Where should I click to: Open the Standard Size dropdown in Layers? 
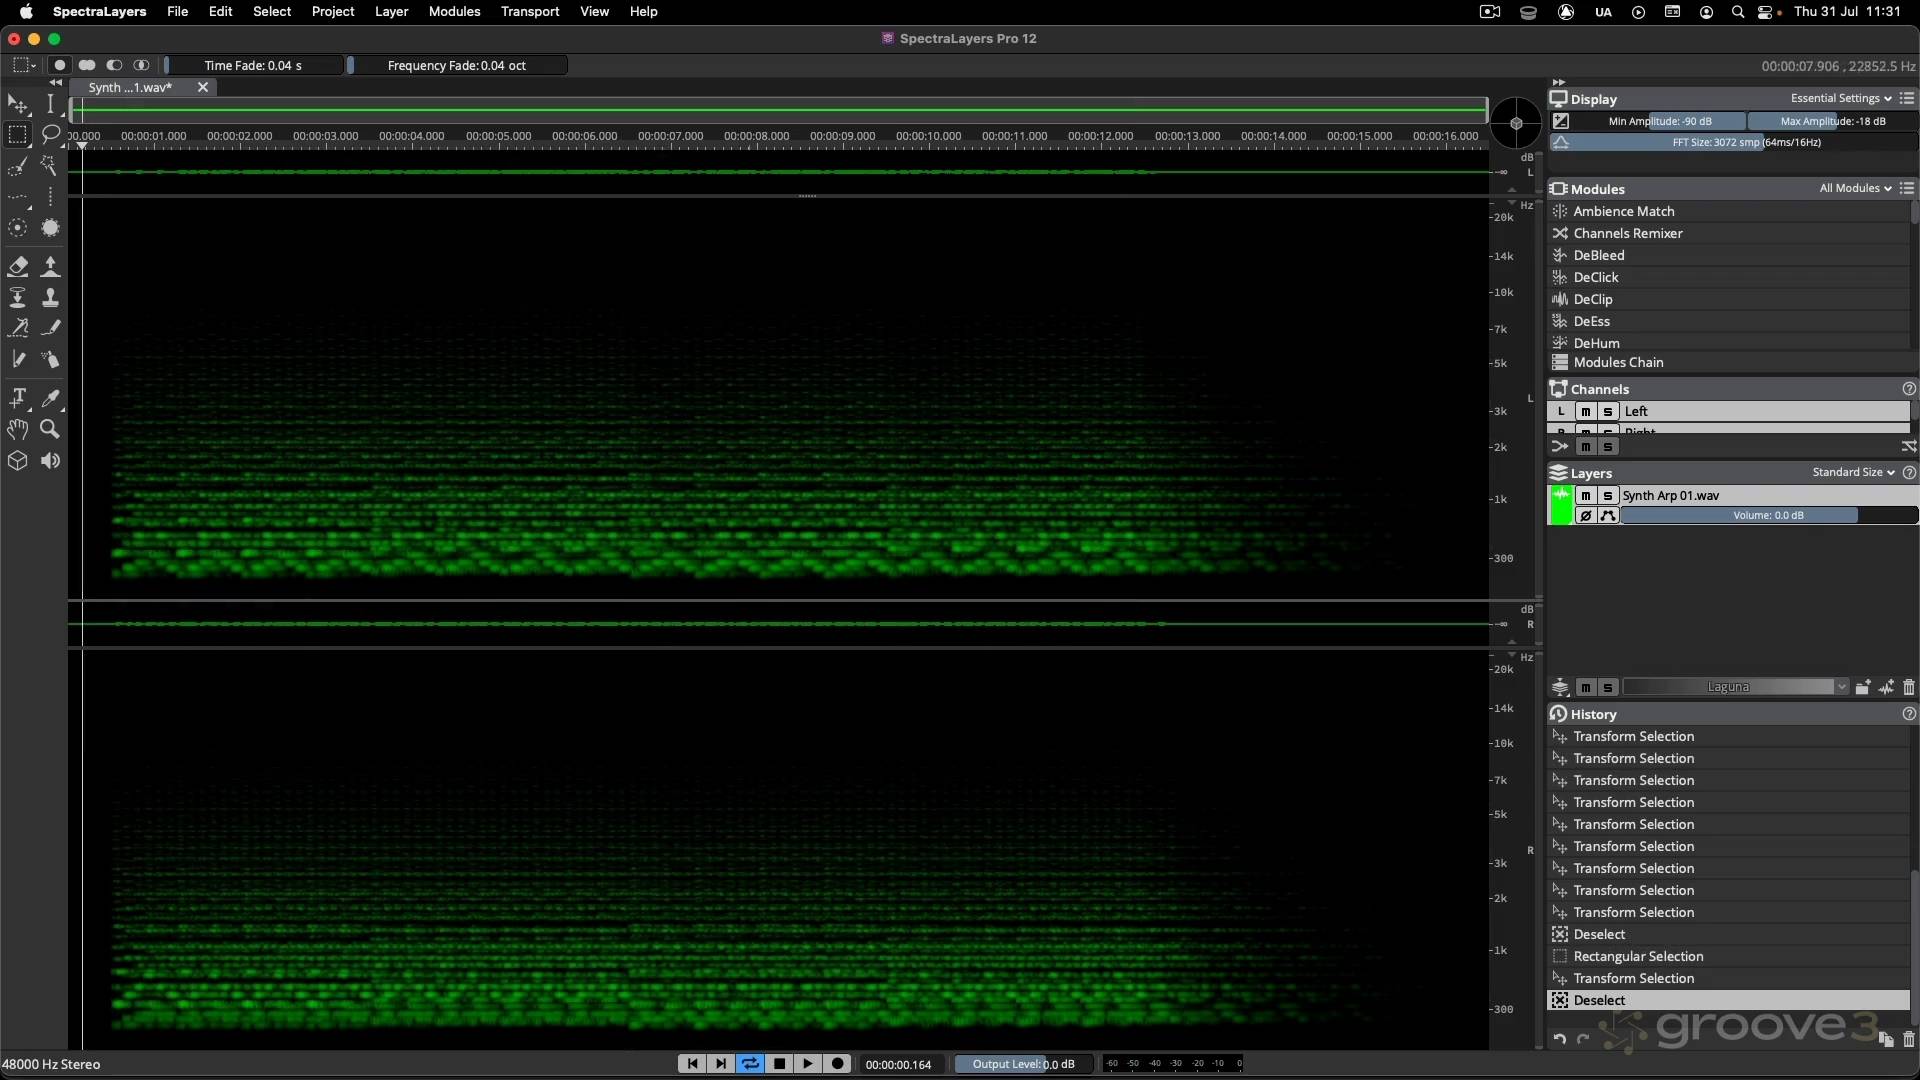[x=1852, y=472]
